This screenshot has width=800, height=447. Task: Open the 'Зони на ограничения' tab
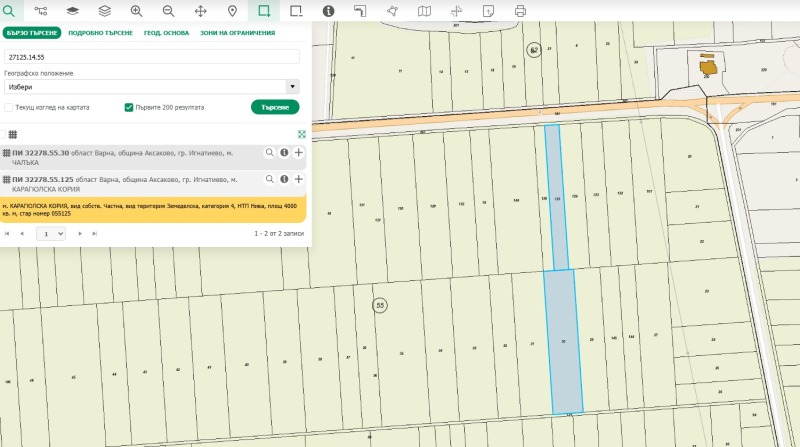[x=237, y=33]
